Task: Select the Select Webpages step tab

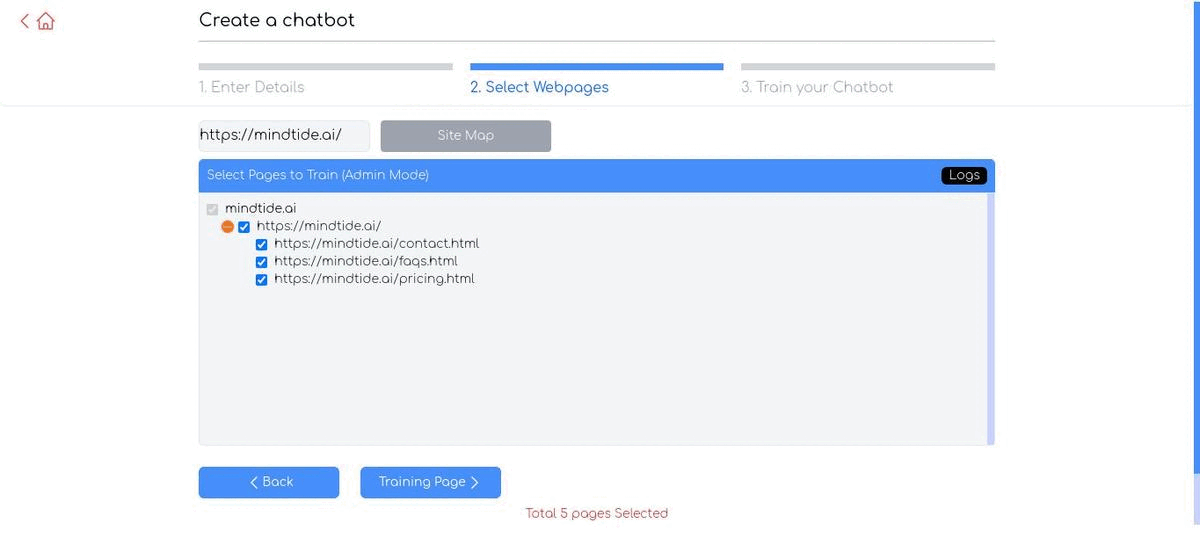Action: (x=539, y=87)
